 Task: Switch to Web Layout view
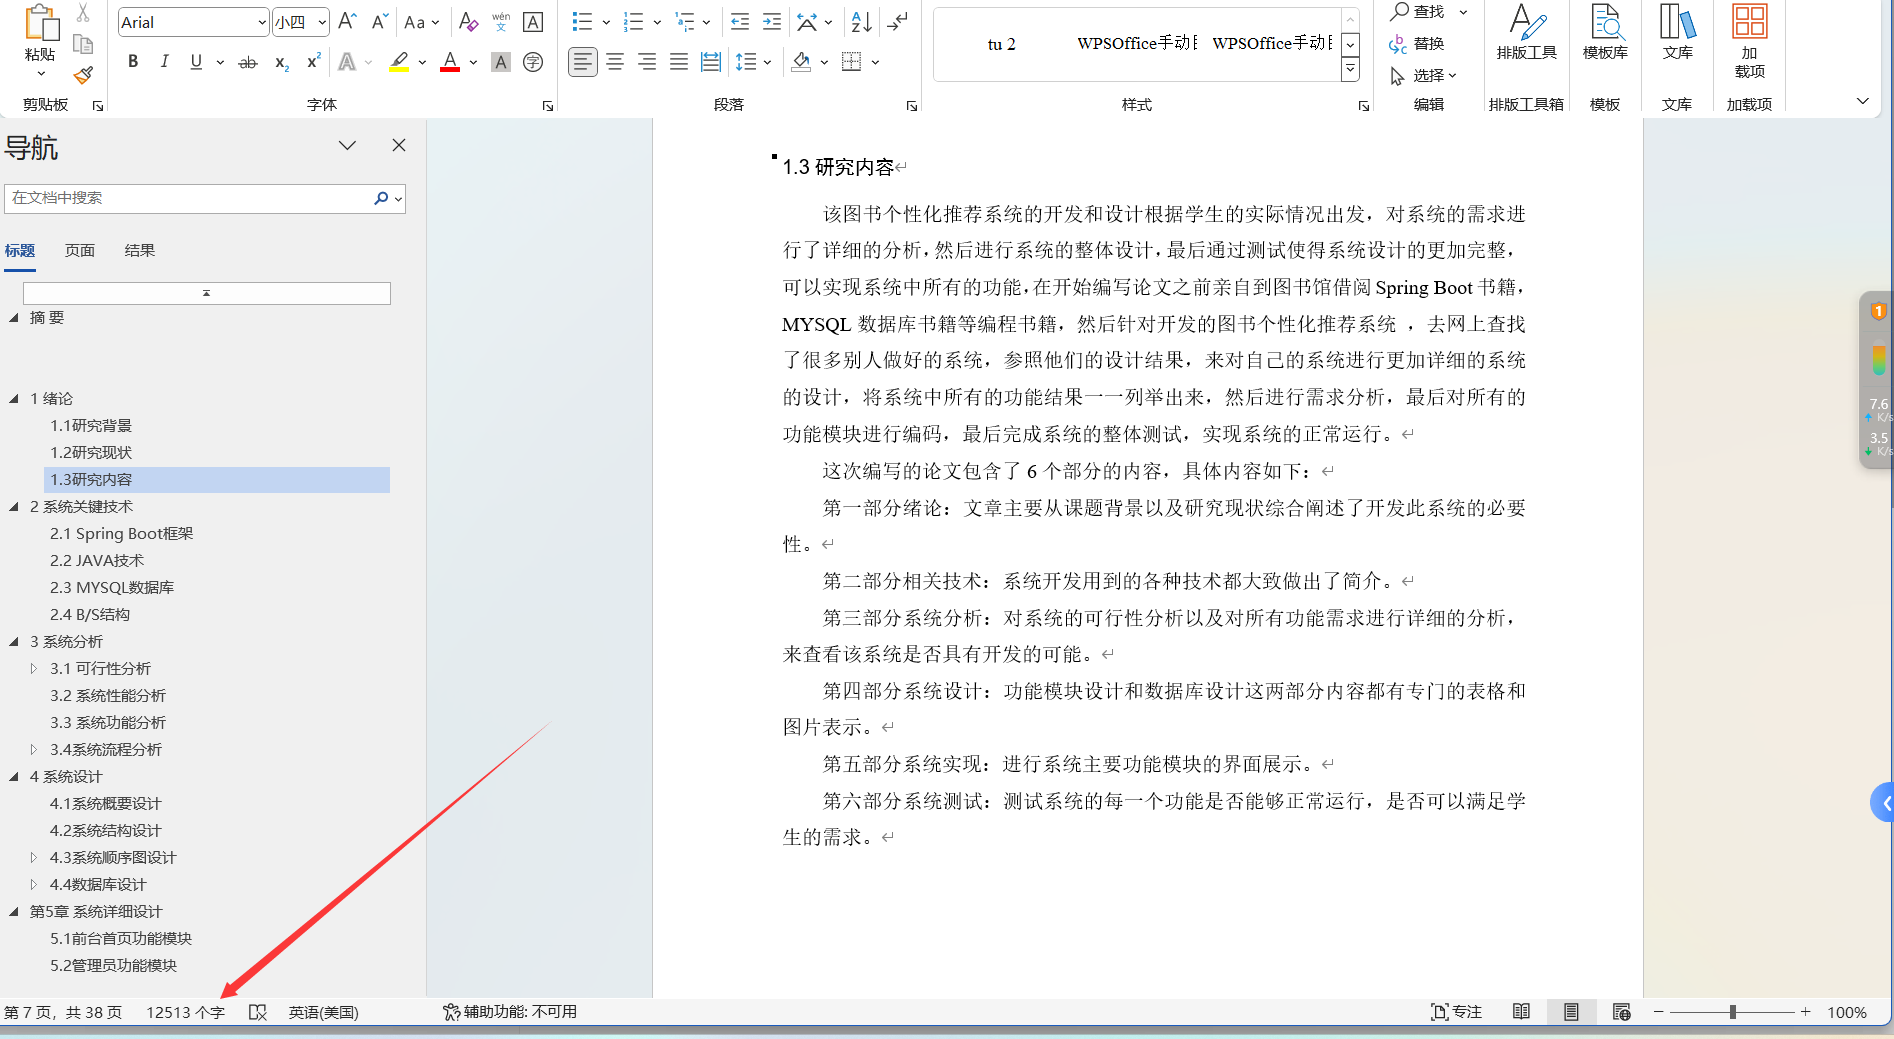pos(1622,1012)
